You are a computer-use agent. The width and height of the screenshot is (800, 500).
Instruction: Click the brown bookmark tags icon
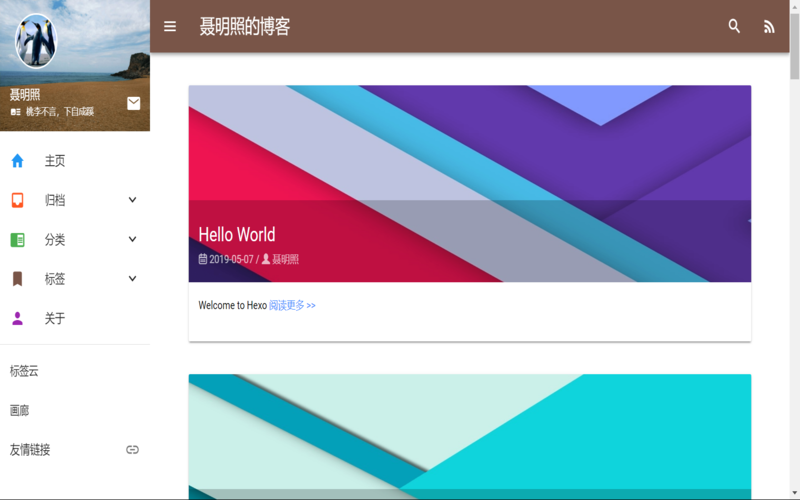[x=17, y=279]
